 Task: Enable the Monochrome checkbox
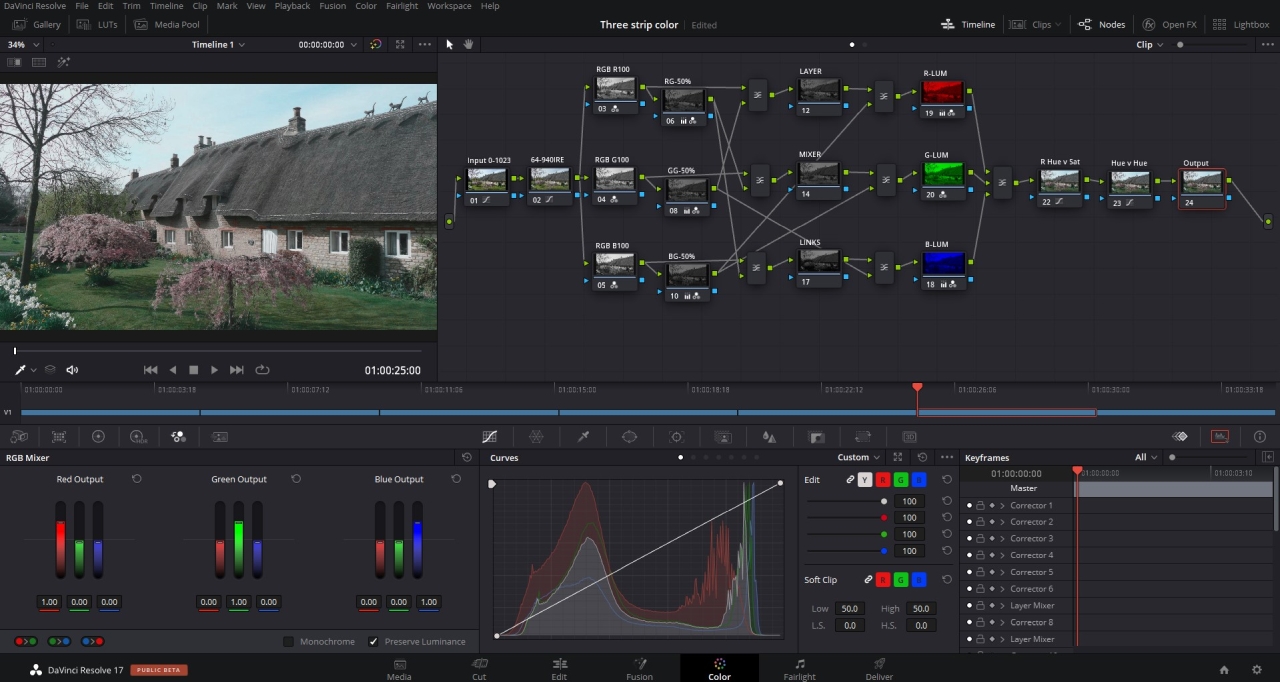(x=289, y=641)
